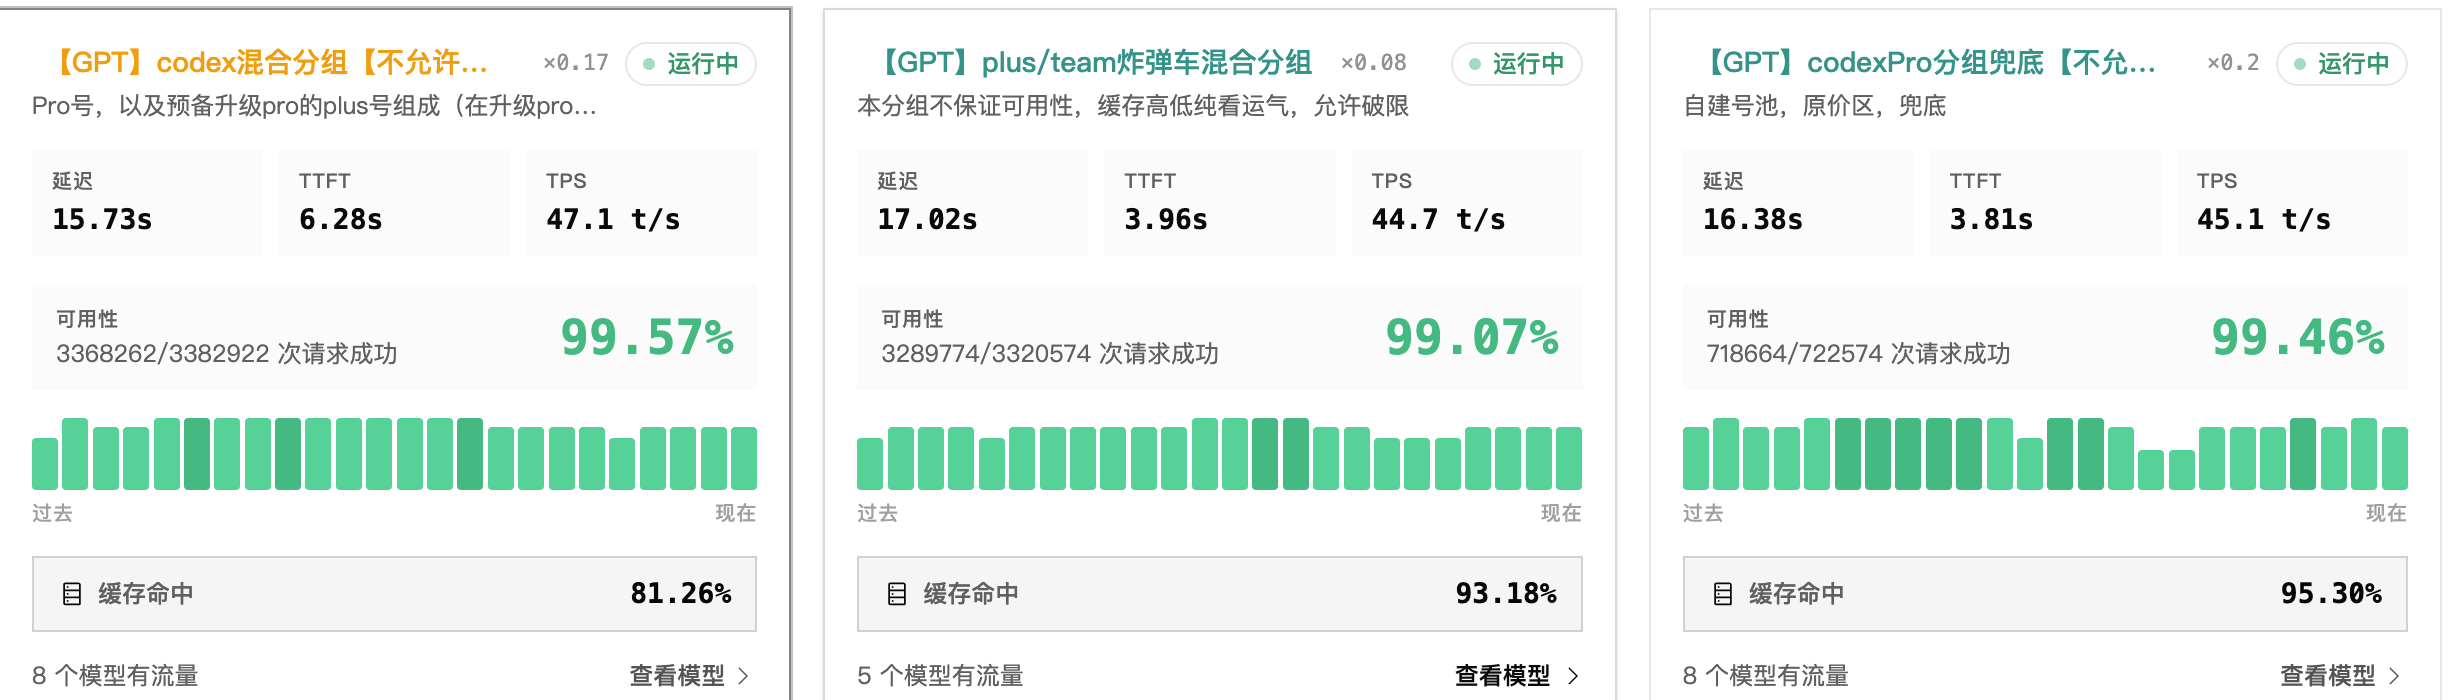Click chevron arrow beside 查看模型 in plus/team card
This screenshot has width=2448, height=700.
(1573, 676)
